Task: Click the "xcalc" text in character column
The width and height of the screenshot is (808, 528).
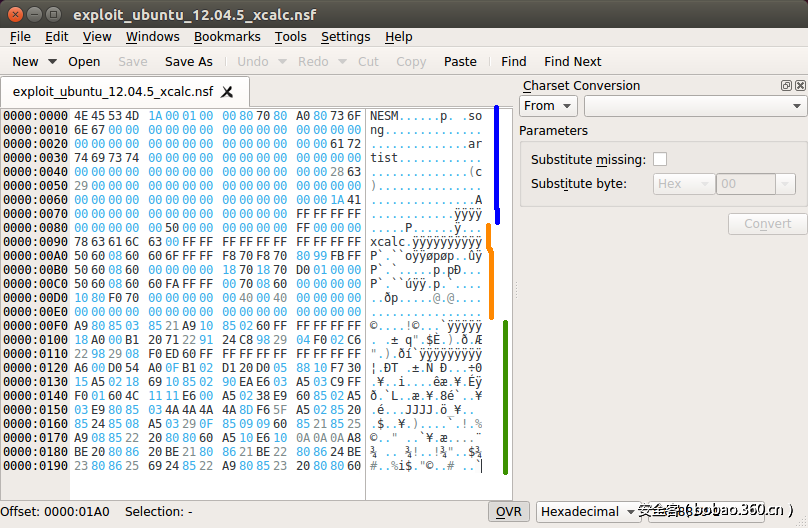Action: pyautogui.click(x=388, y=242)
